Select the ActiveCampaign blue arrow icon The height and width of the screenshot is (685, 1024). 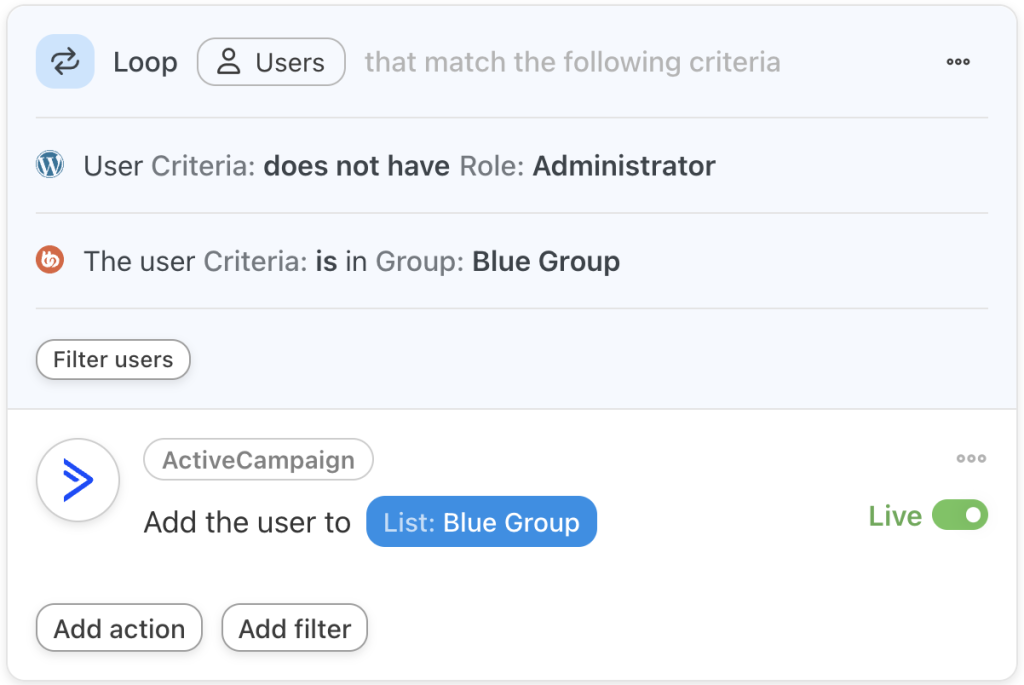click(77, 480)
